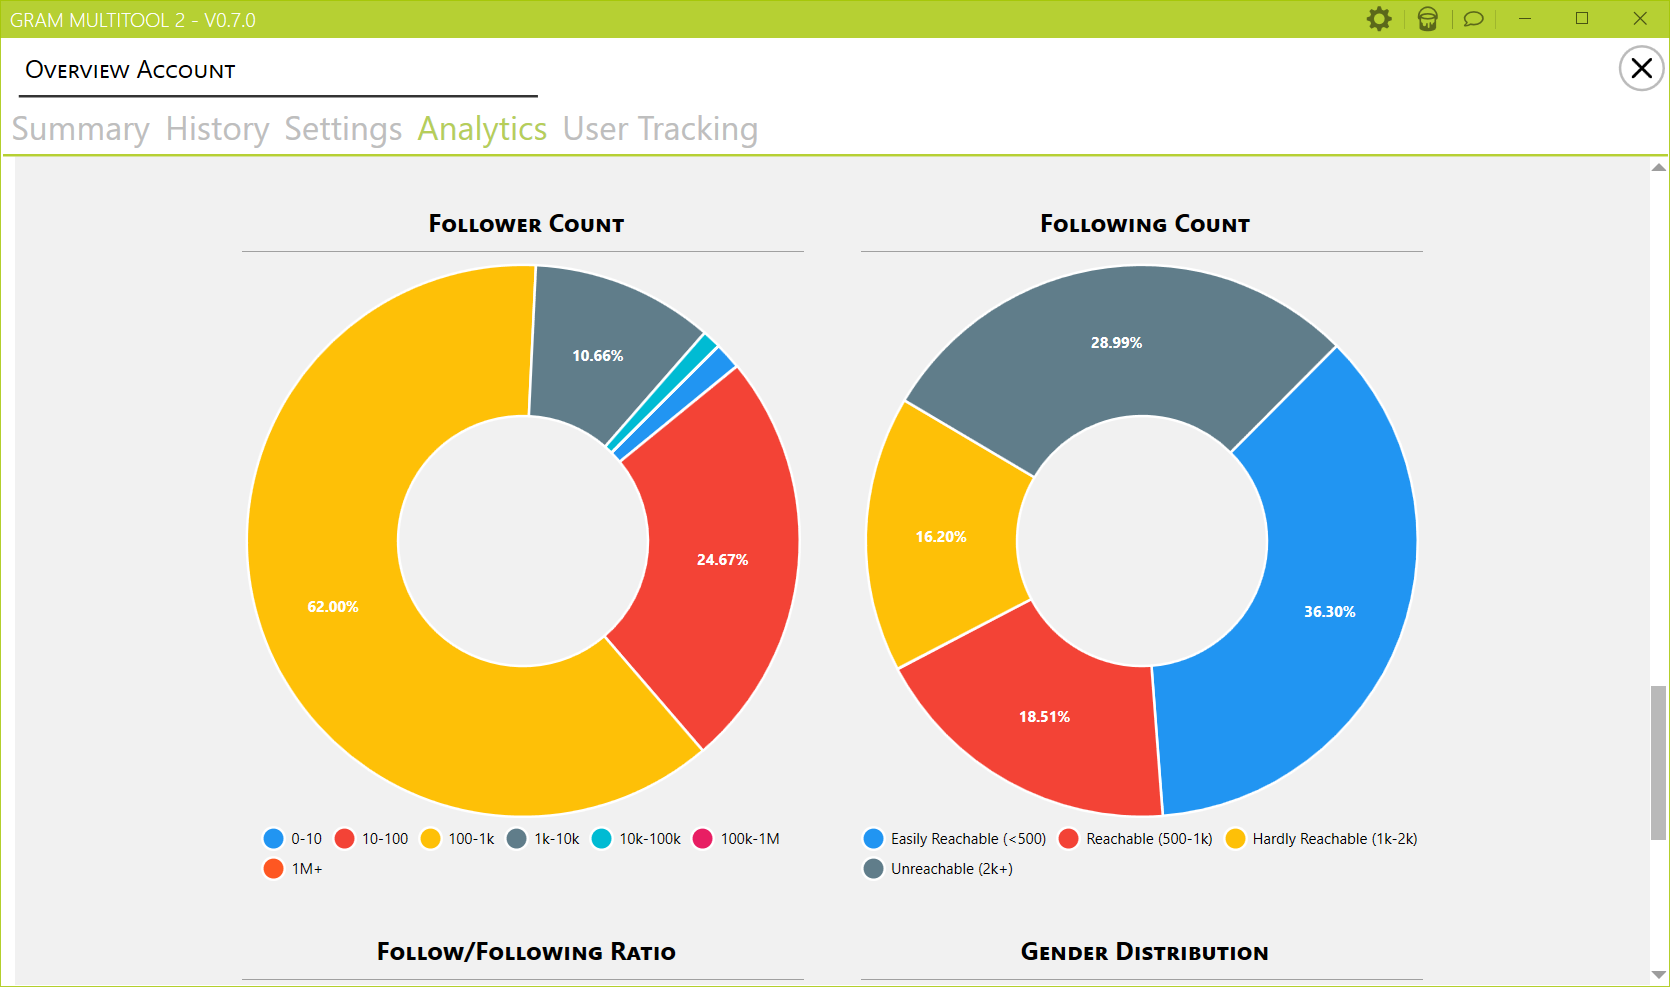Click the Follower Count chart title
1670x987 pixels.
click(526, 224)
